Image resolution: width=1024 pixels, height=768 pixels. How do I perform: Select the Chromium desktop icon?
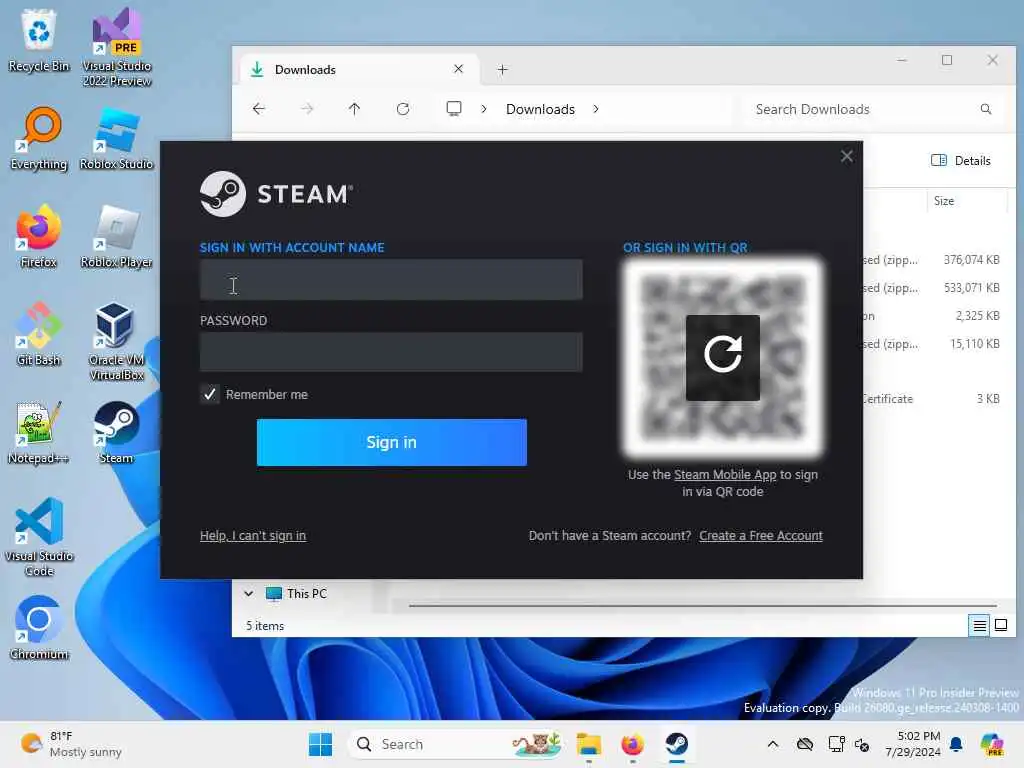tap(39, 628)
